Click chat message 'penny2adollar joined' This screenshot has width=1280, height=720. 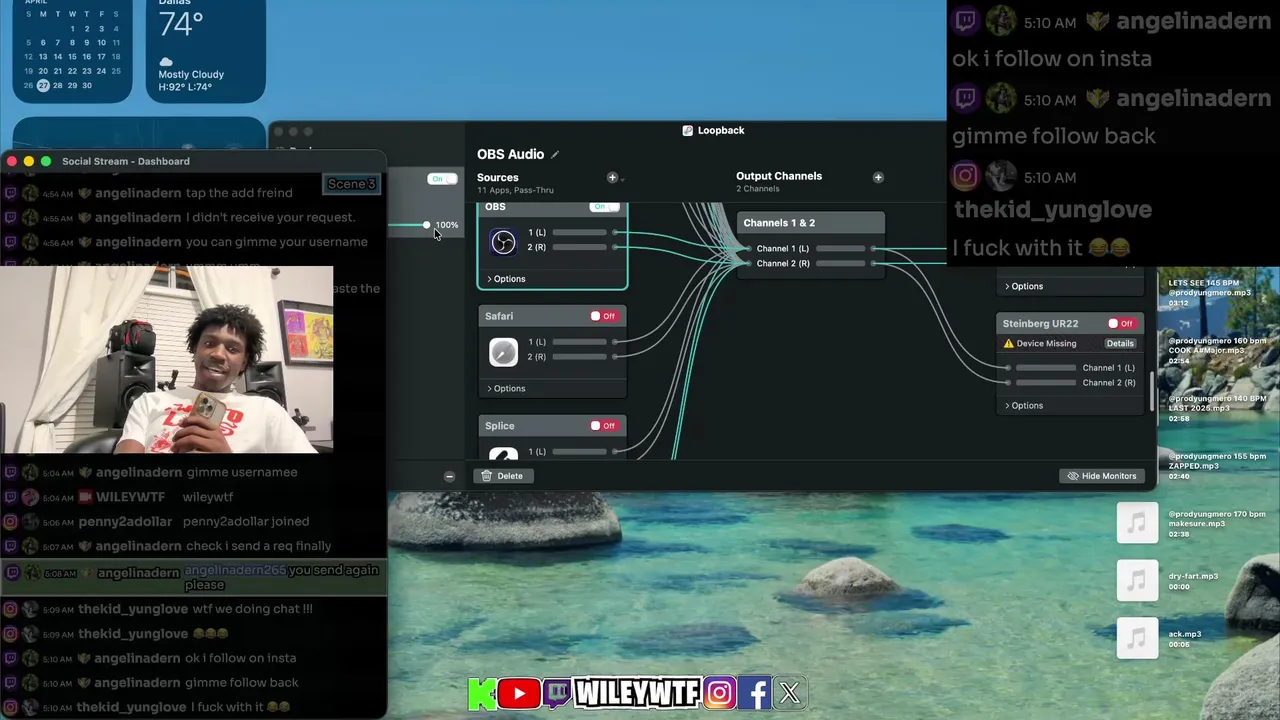click(x=246, y=521)
